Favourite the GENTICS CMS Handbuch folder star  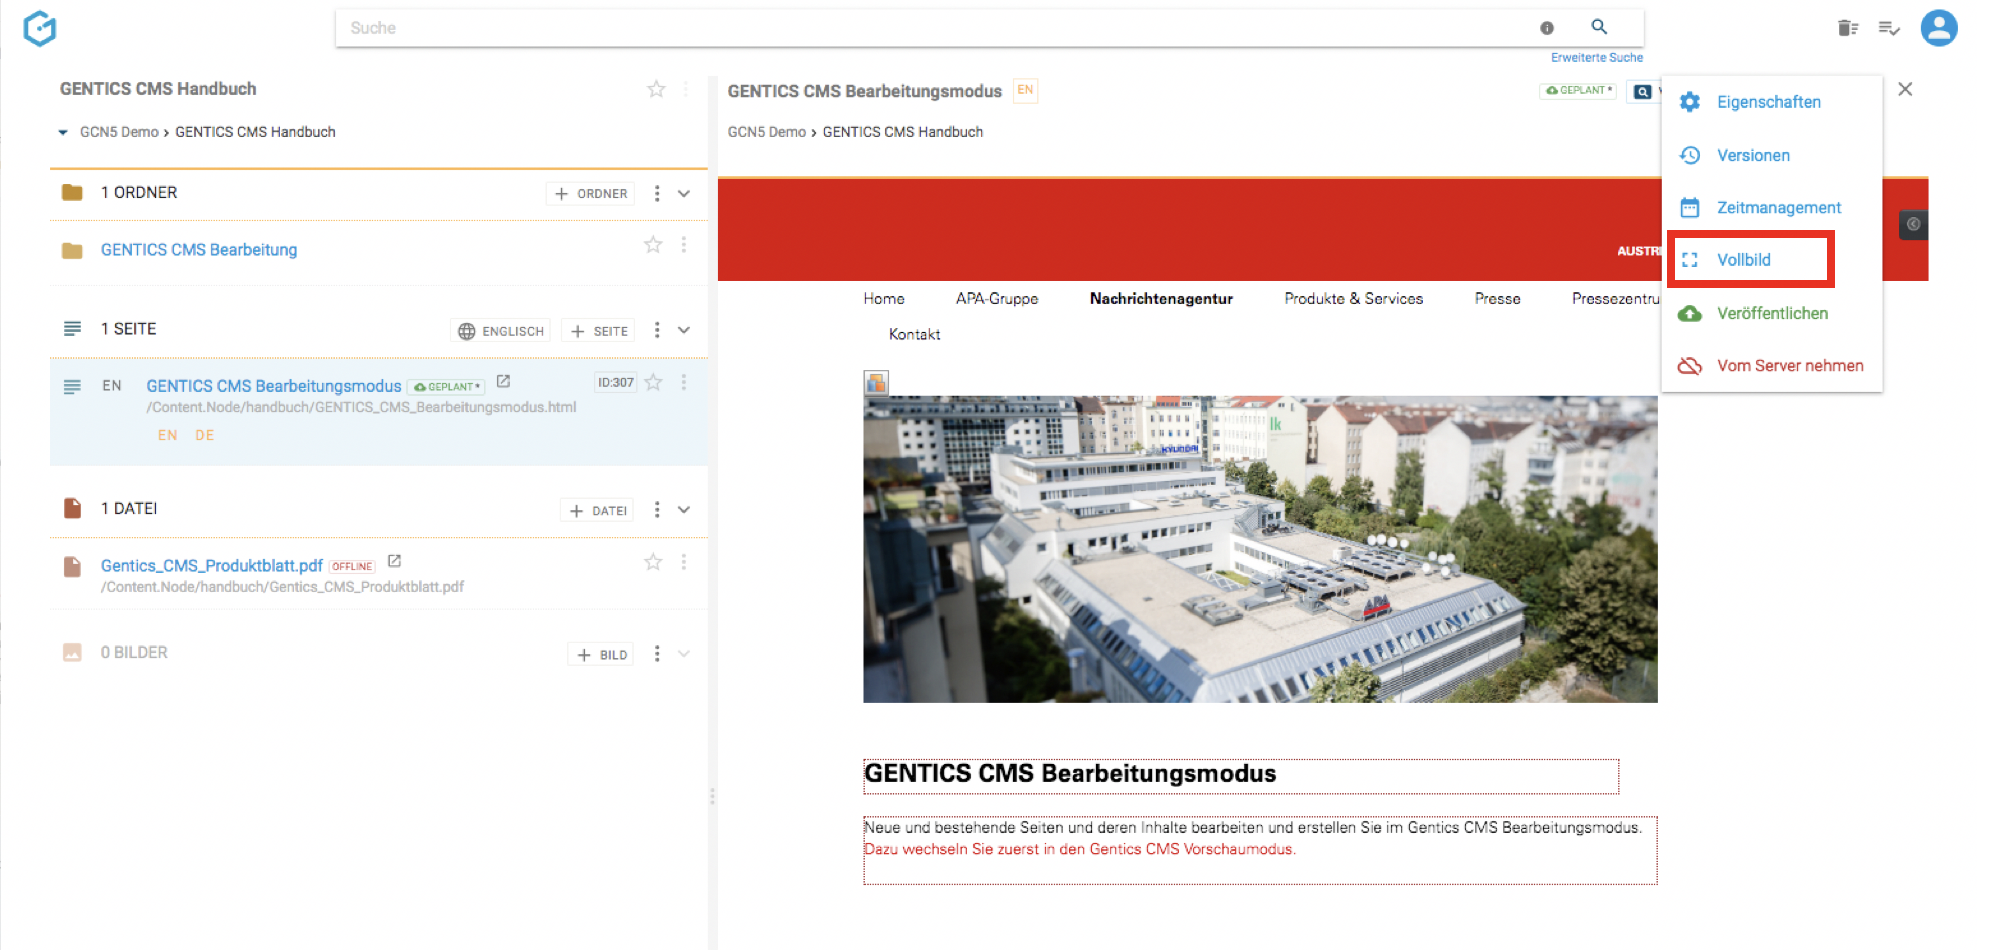(x=656, y=89)
